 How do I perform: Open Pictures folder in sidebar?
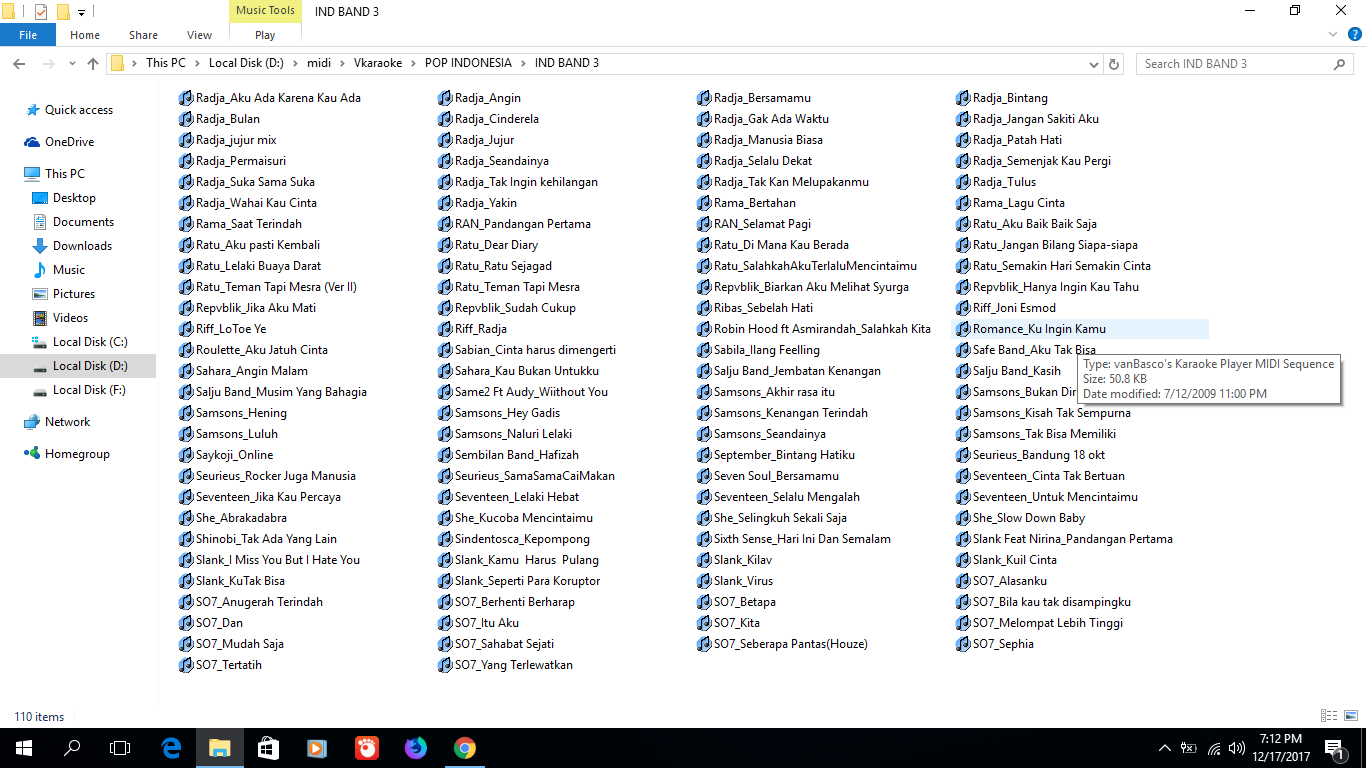[x=74, y=294]
